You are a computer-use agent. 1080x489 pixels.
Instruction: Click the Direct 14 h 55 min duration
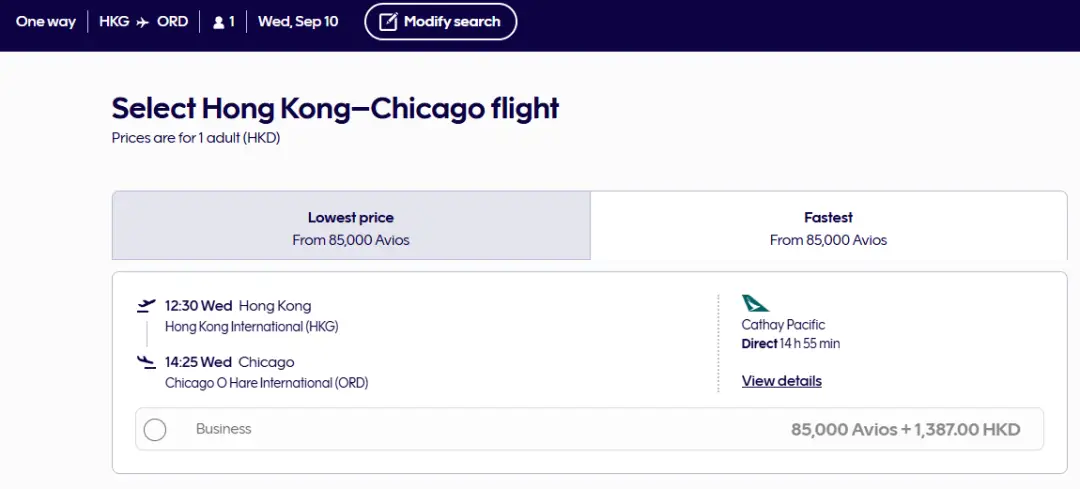790,344
